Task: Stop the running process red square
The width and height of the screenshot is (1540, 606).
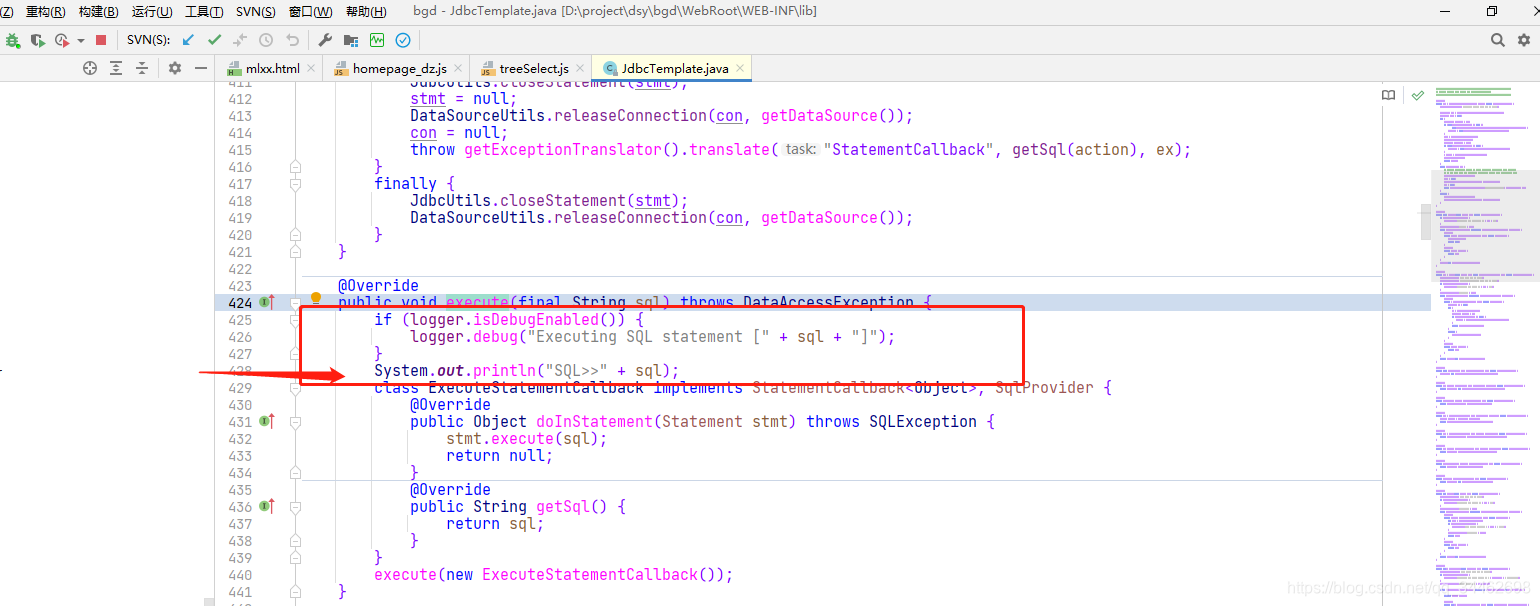Action: click(101, 40)
